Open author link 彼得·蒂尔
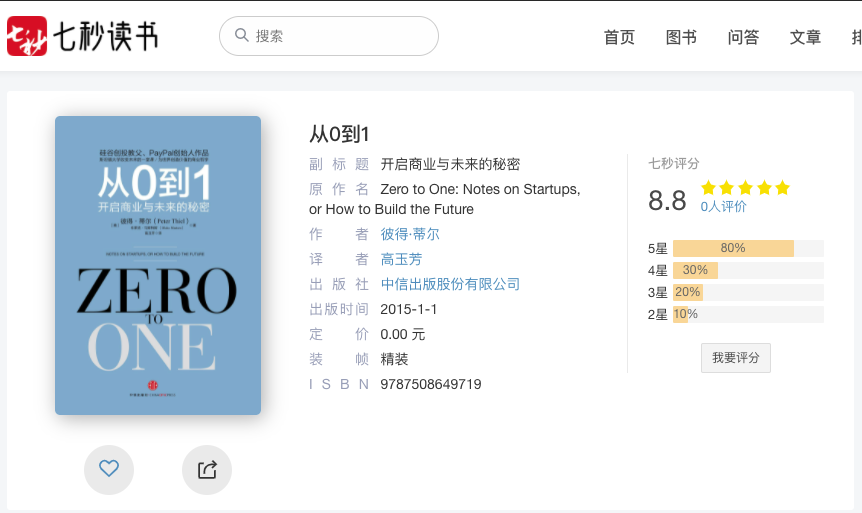Viewport: 862px width, 513px height. pos(410,234)
